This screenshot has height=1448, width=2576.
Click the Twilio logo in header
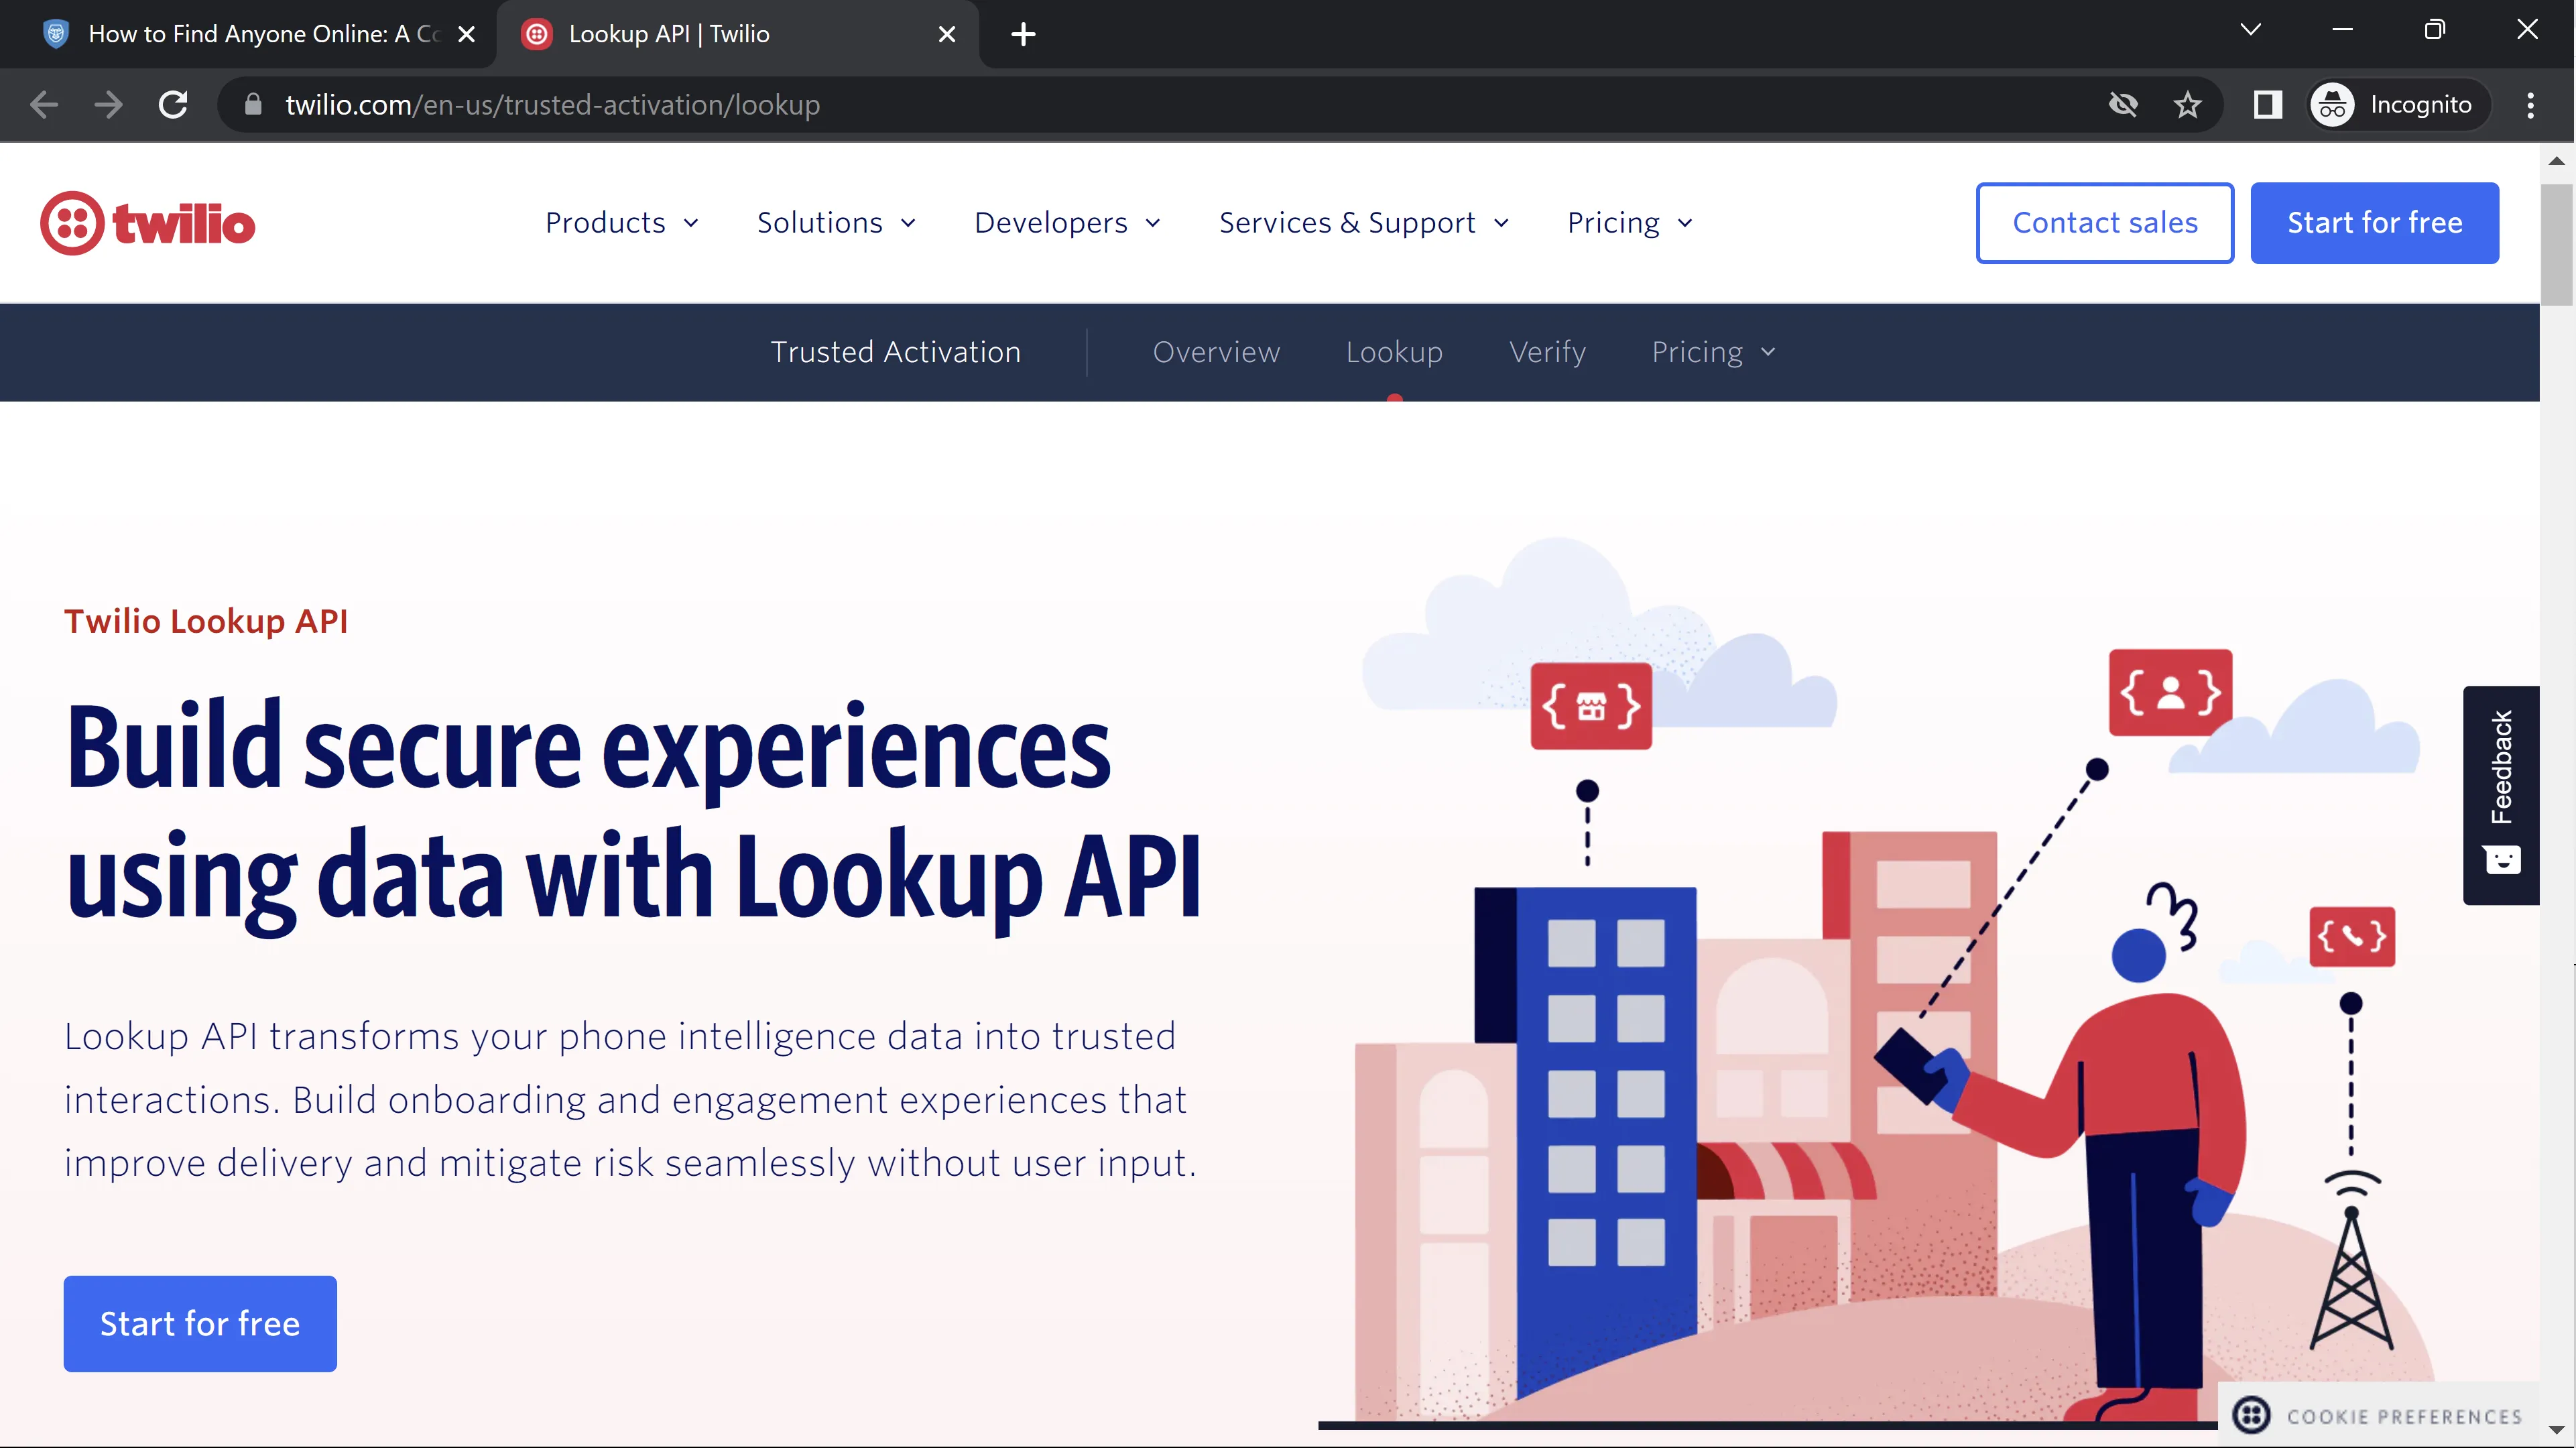click(148, 223)
